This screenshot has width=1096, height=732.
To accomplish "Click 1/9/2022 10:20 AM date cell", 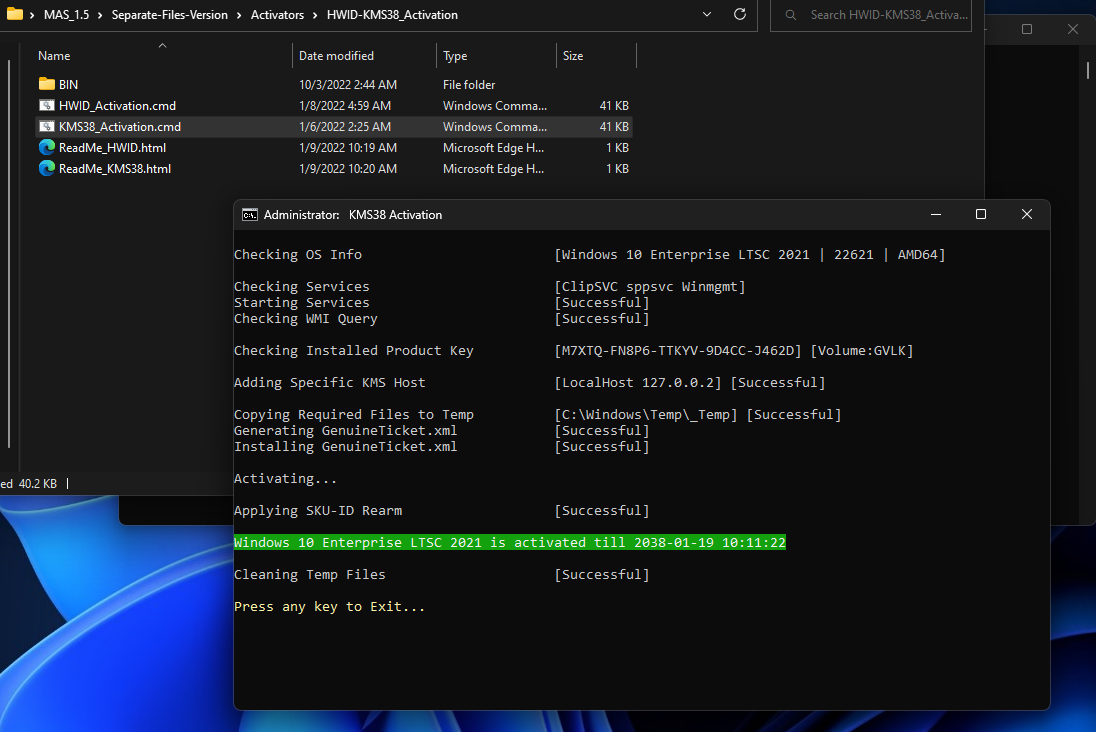I will (x=348, y=168).
